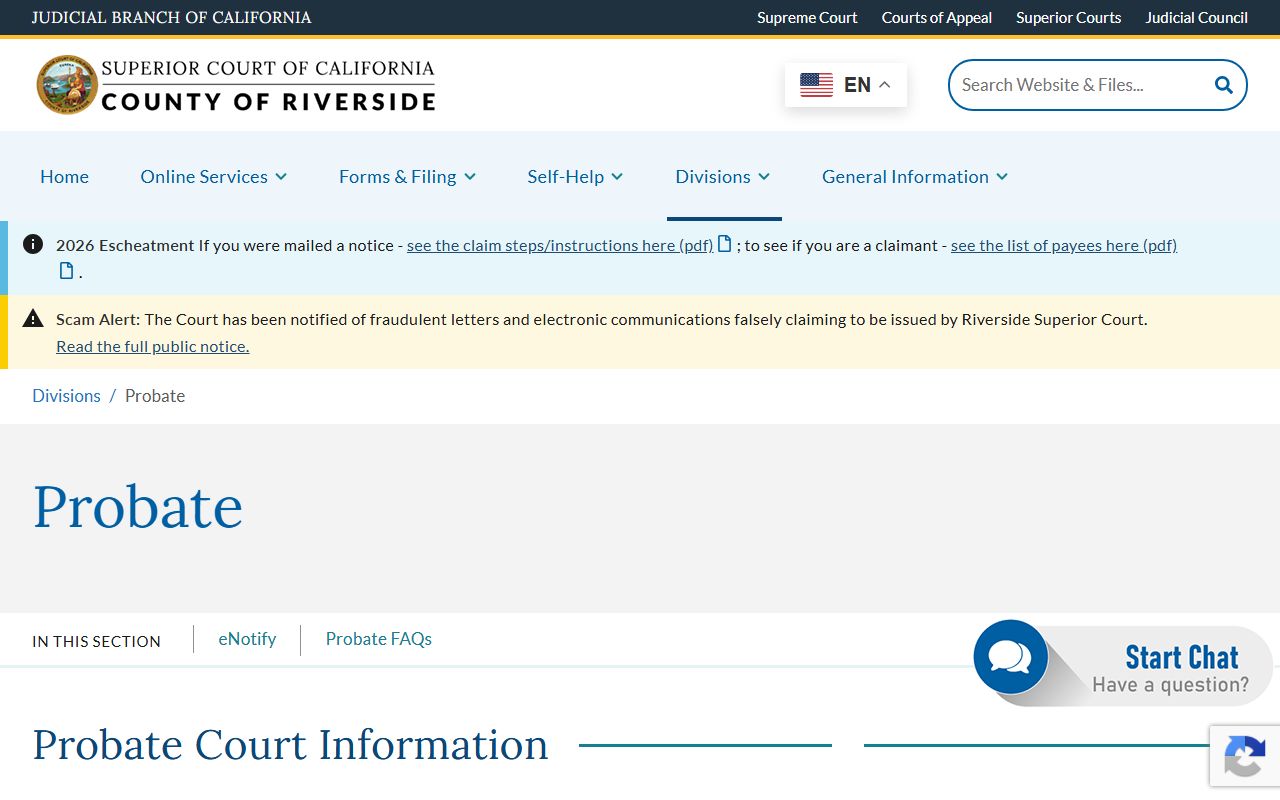
Task: Open the Courts of Appeal link
Action: click(x=937, y=17)
